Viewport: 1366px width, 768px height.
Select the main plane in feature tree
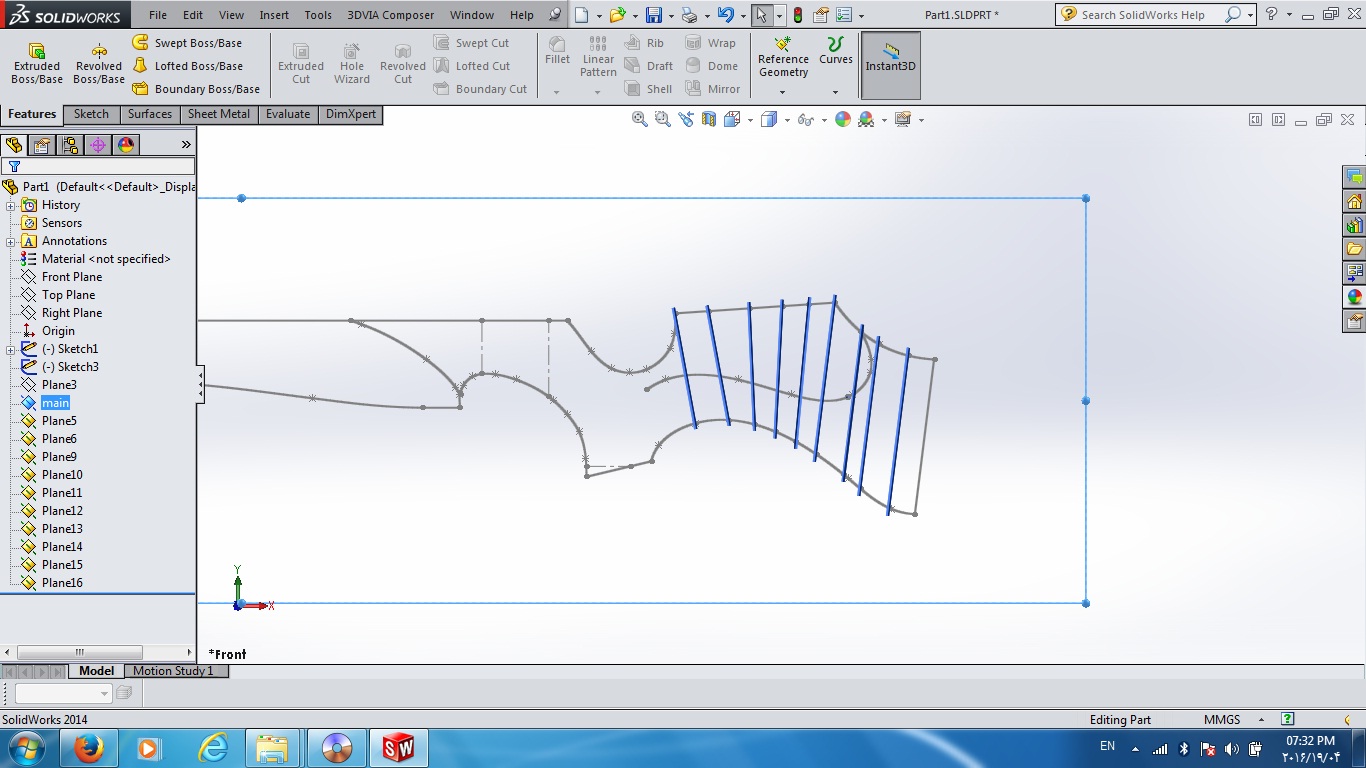[x=55, y=402]
